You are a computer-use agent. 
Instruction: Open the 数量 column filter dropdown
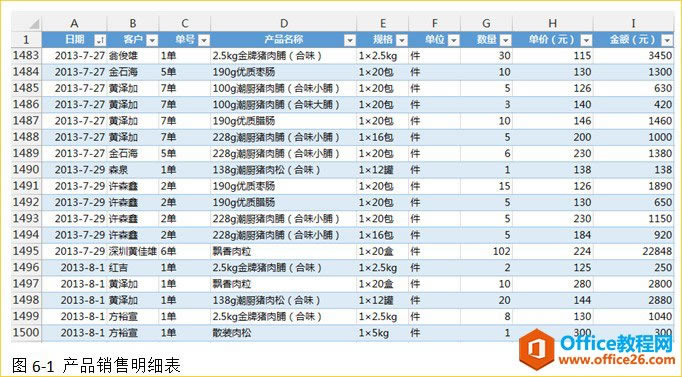point(505,40)
